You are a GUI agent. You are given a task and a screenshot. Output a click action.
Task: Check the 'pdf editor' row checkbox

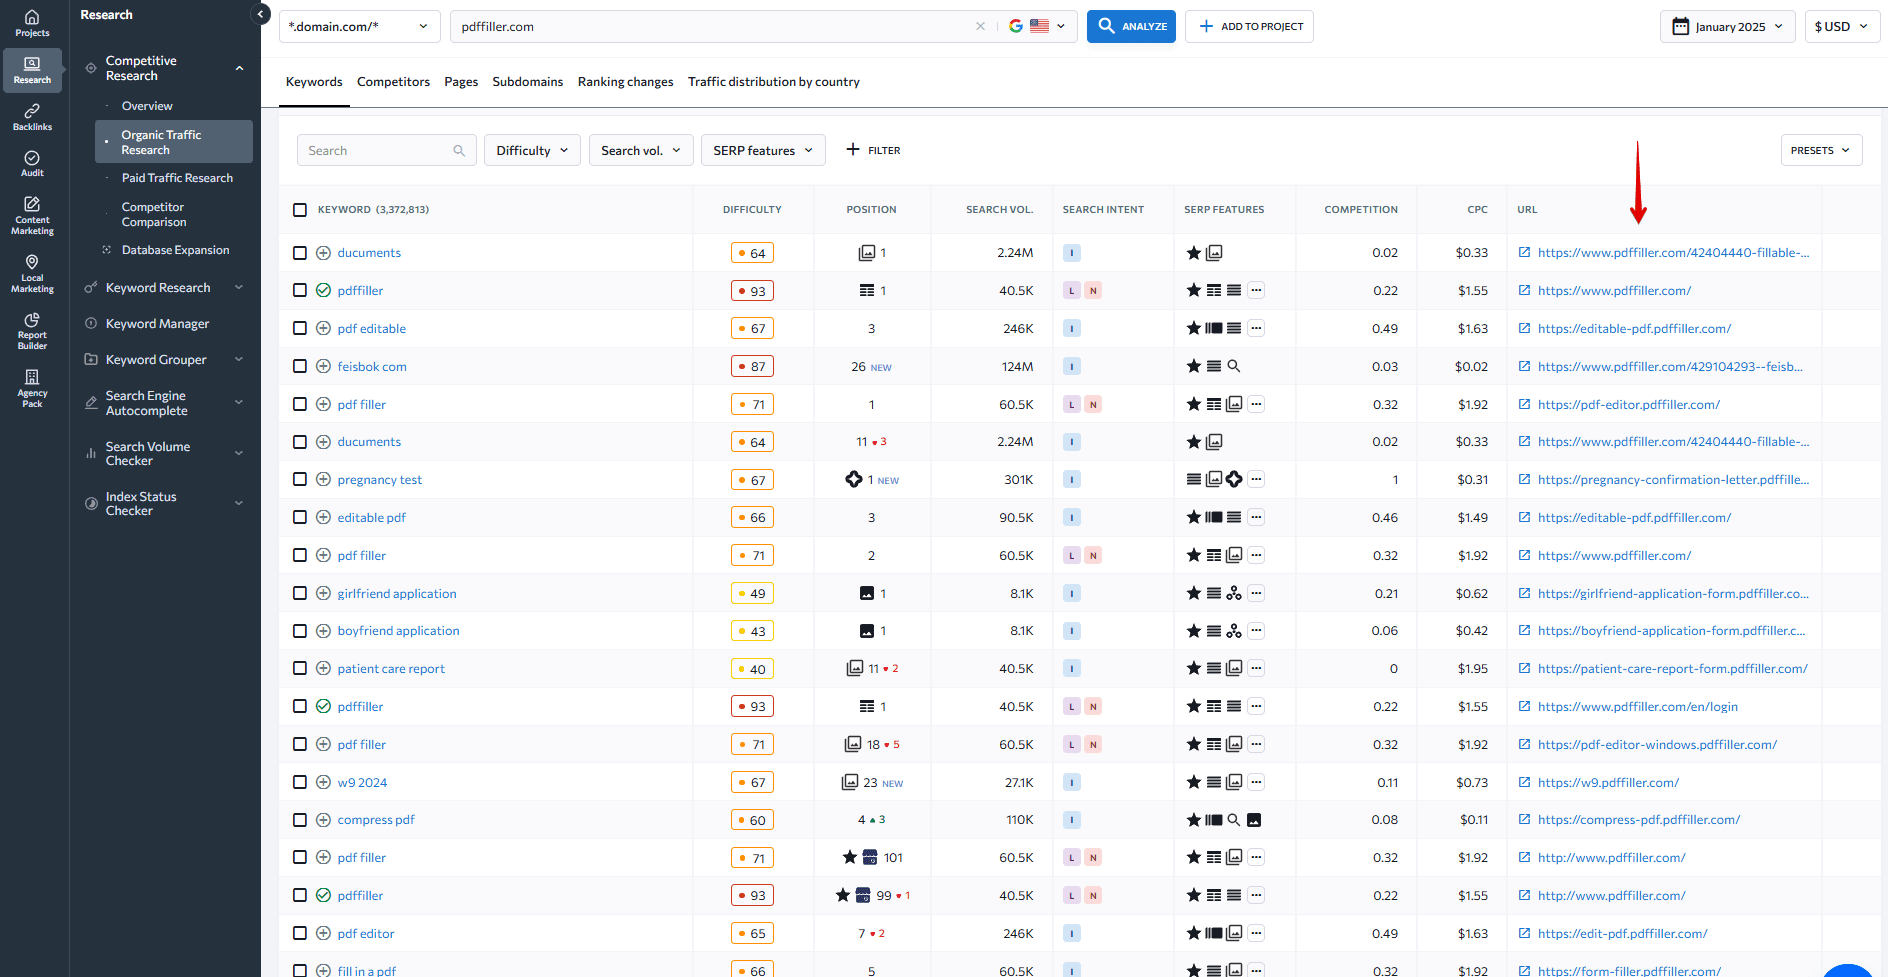point(300,933)
